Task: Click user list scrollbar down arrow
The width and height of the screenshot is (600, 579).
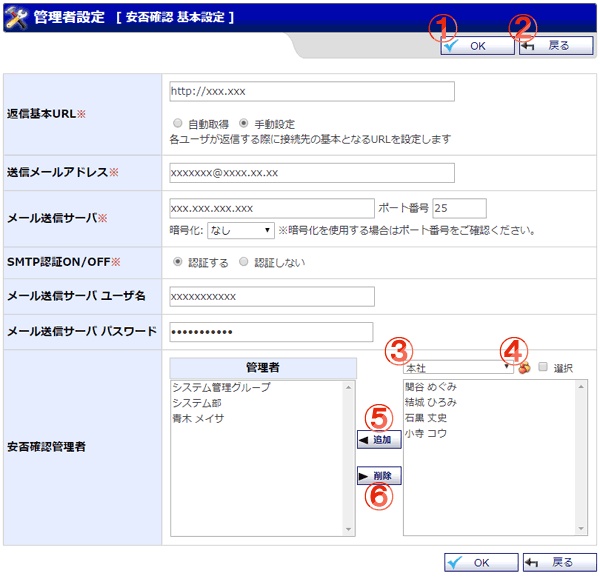Action: [x=581, y=528]
